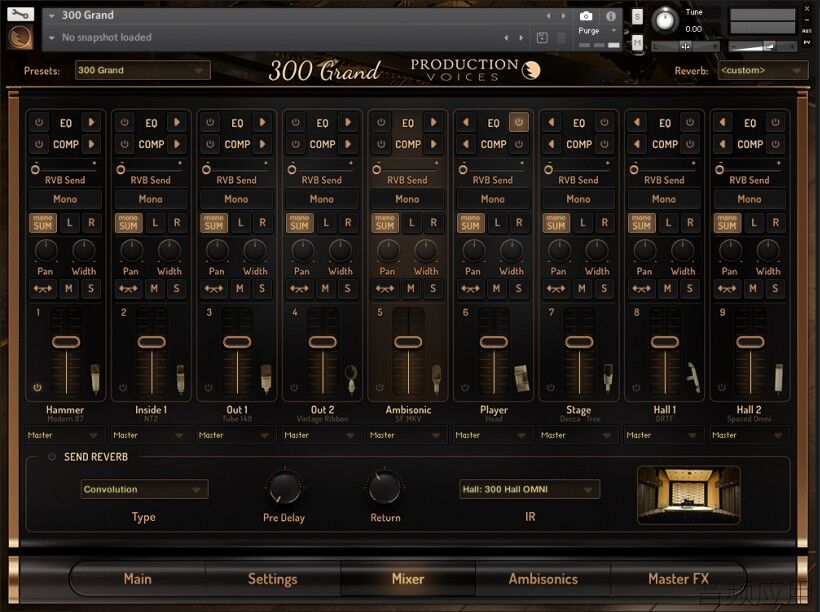The height and width of the screenshot is (612, 820).
Task: Save snapshot with the disk icon
Action: 542,38
